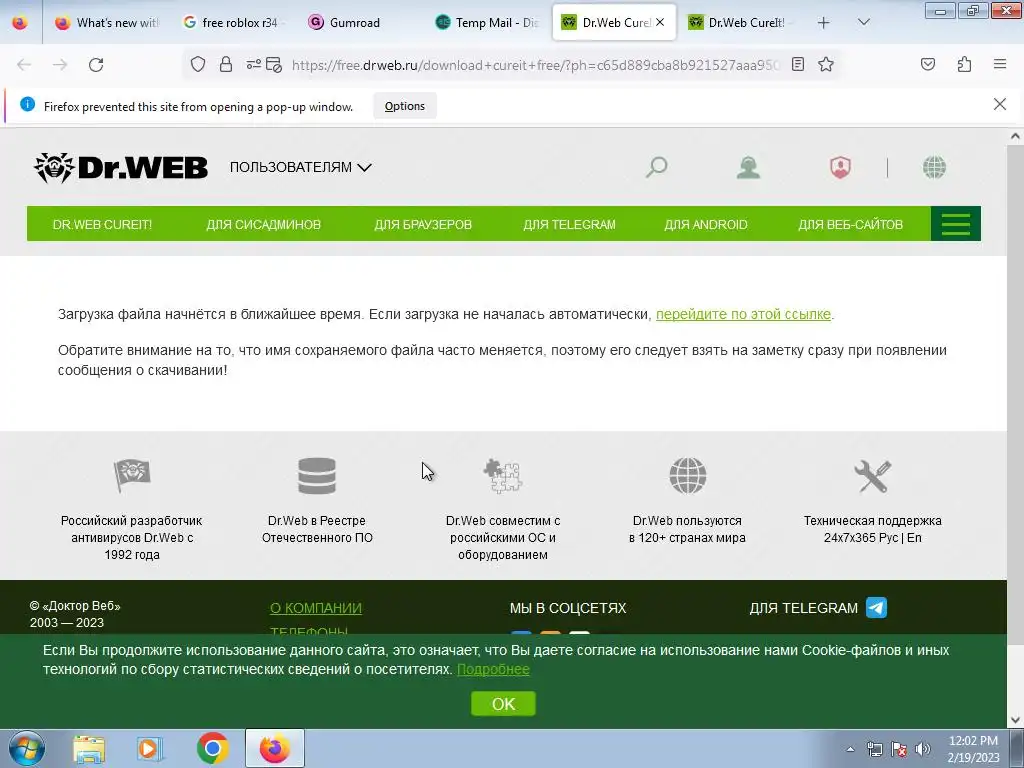Open the Firefox application menu
The image size is (1024, 768).
point(1000,64)
